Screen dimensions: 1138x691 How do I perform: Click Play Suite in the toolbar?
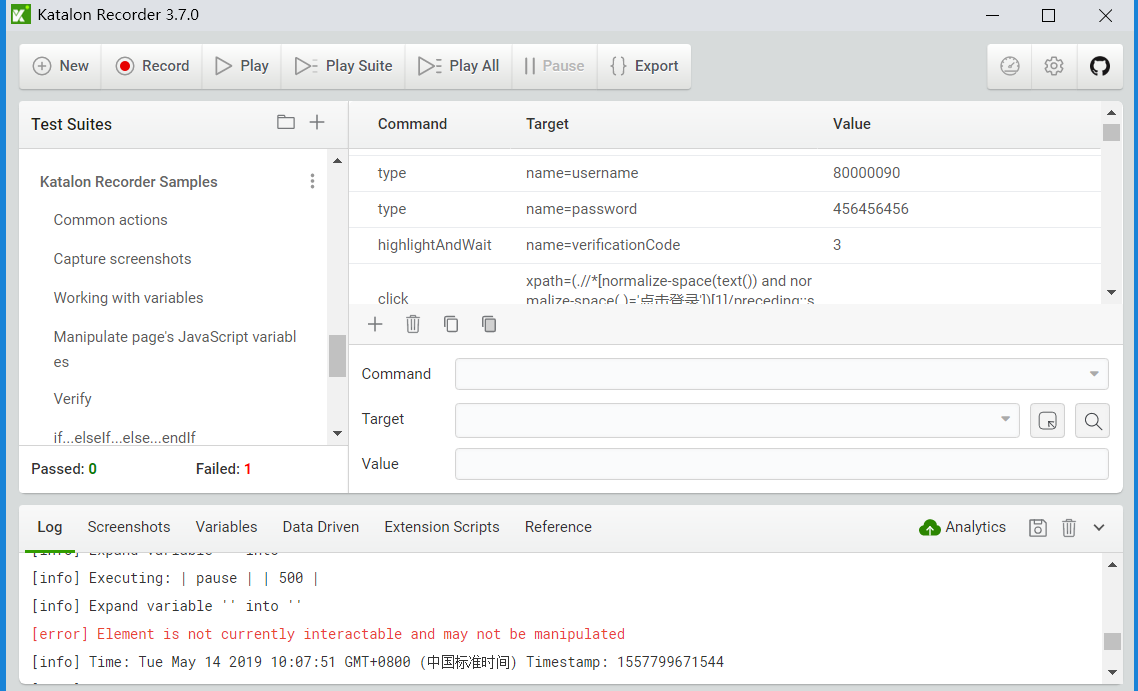(x=343, y=66)
